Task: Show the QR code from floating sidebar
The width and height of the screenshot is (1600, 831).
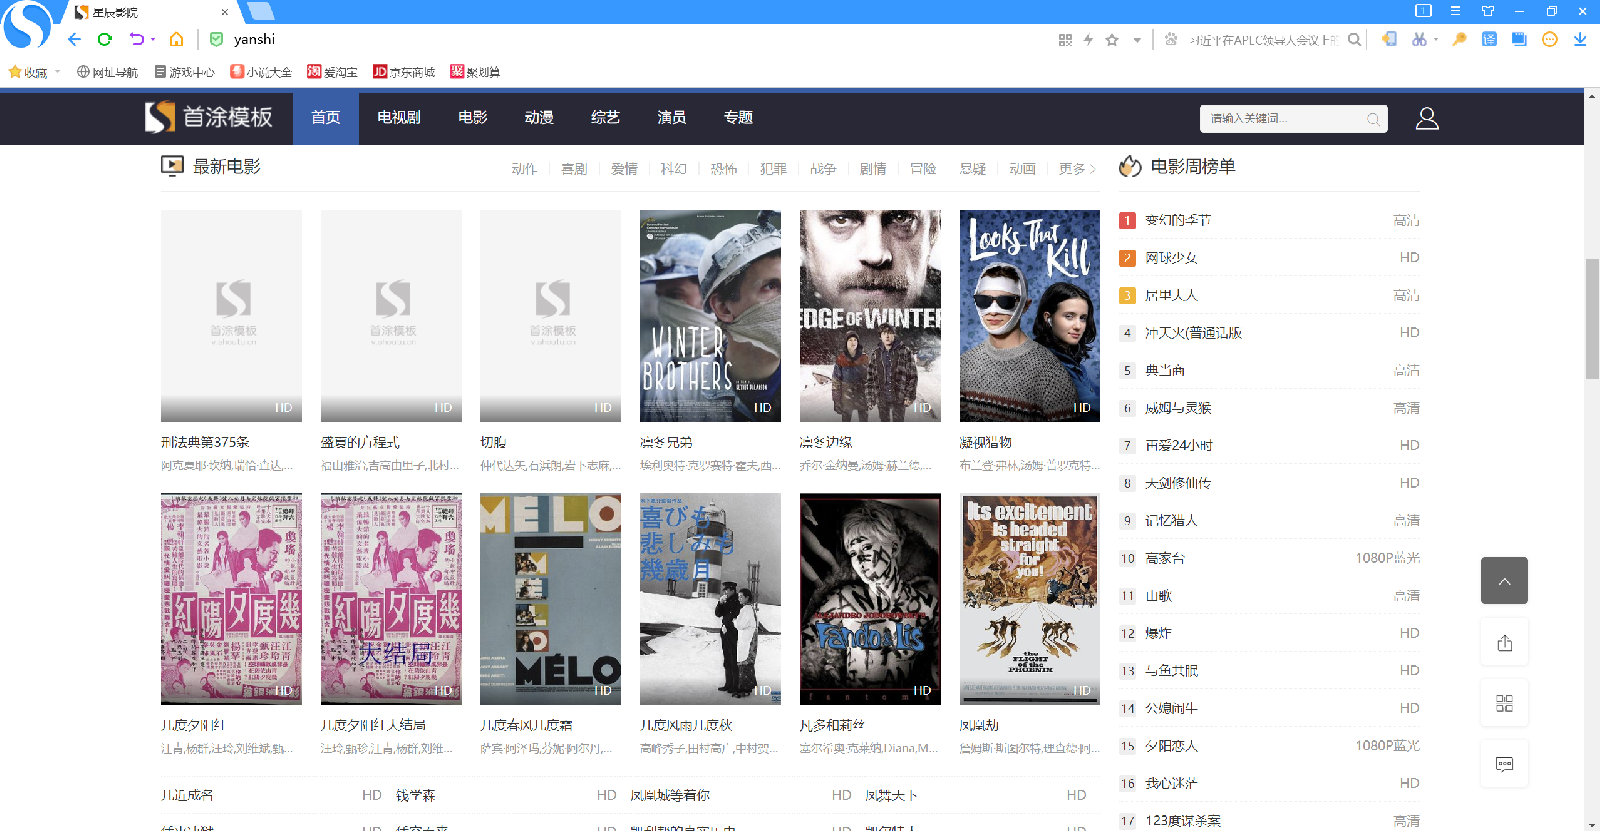Action: 1504,703
